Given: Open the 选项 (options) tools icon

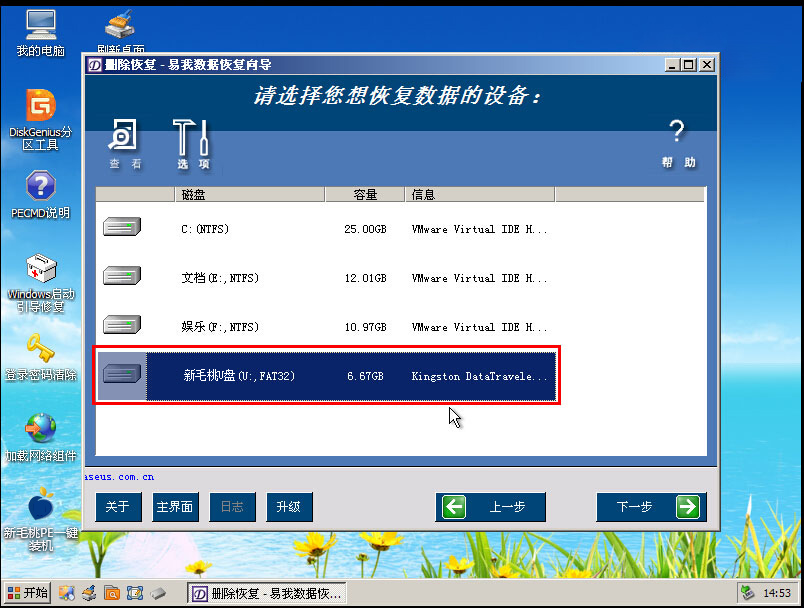Looking at the screenshot, I should click(x=191, y=137).
